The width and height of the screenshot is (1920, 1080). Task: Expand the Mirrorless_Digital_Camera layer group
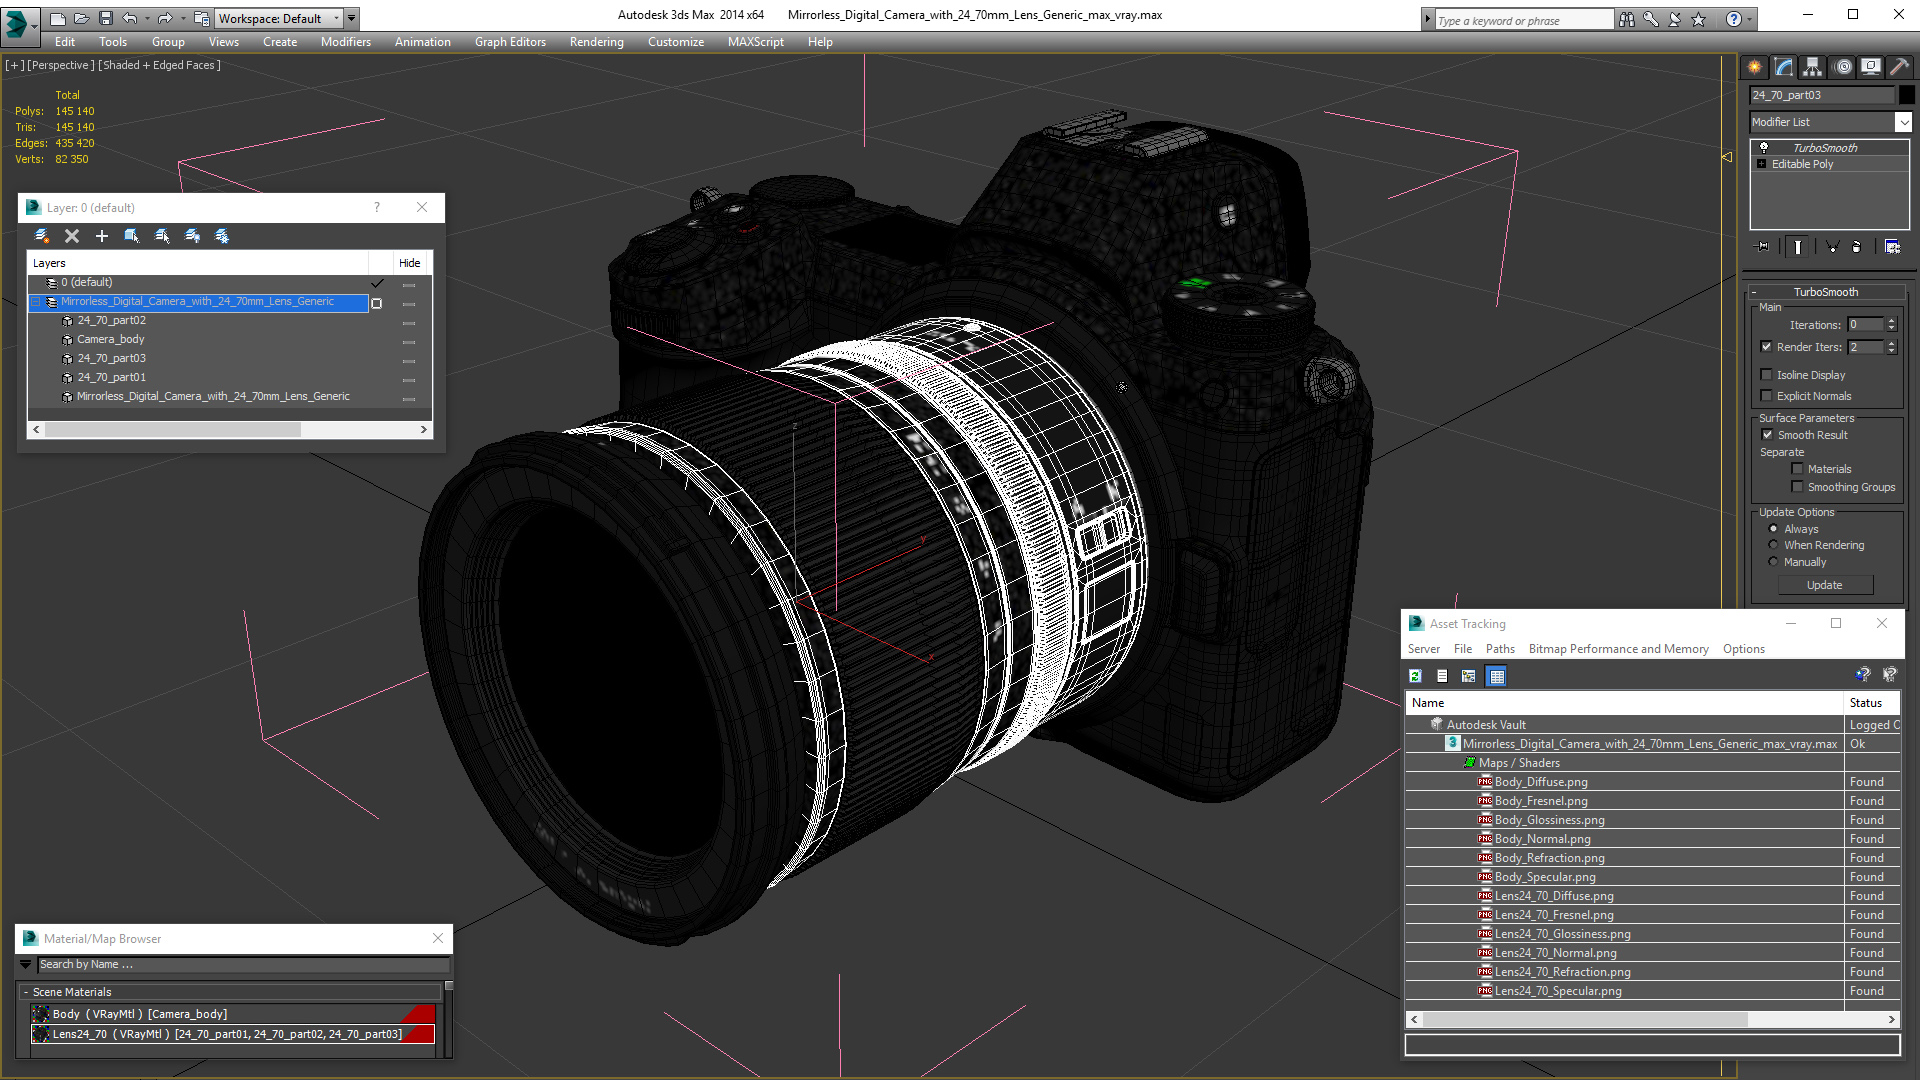pos(36,301)
